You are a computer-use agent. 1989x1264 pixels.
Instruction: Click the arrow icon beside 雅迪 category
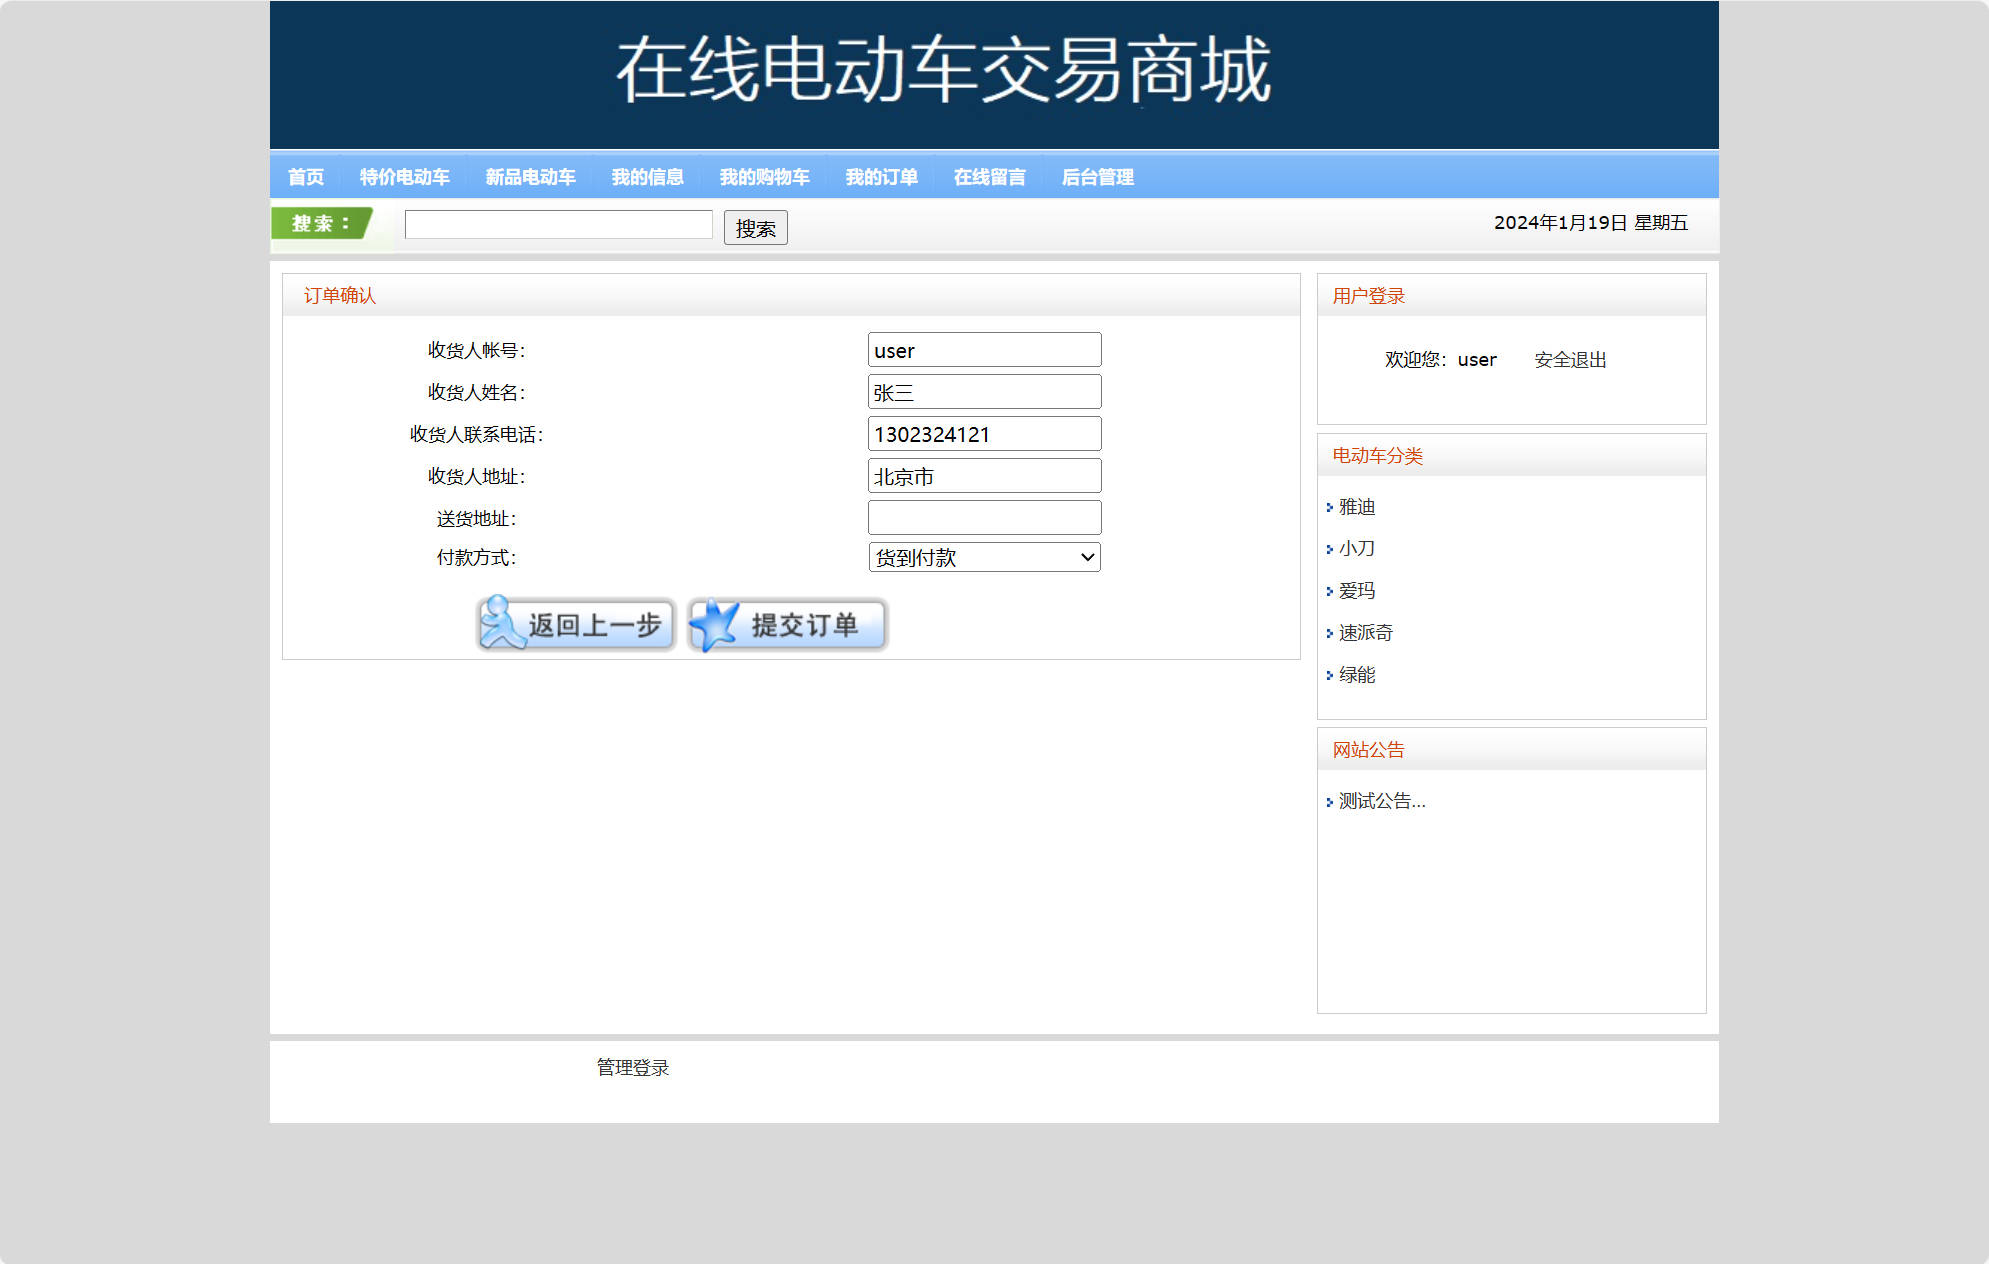coord(1328,508)
